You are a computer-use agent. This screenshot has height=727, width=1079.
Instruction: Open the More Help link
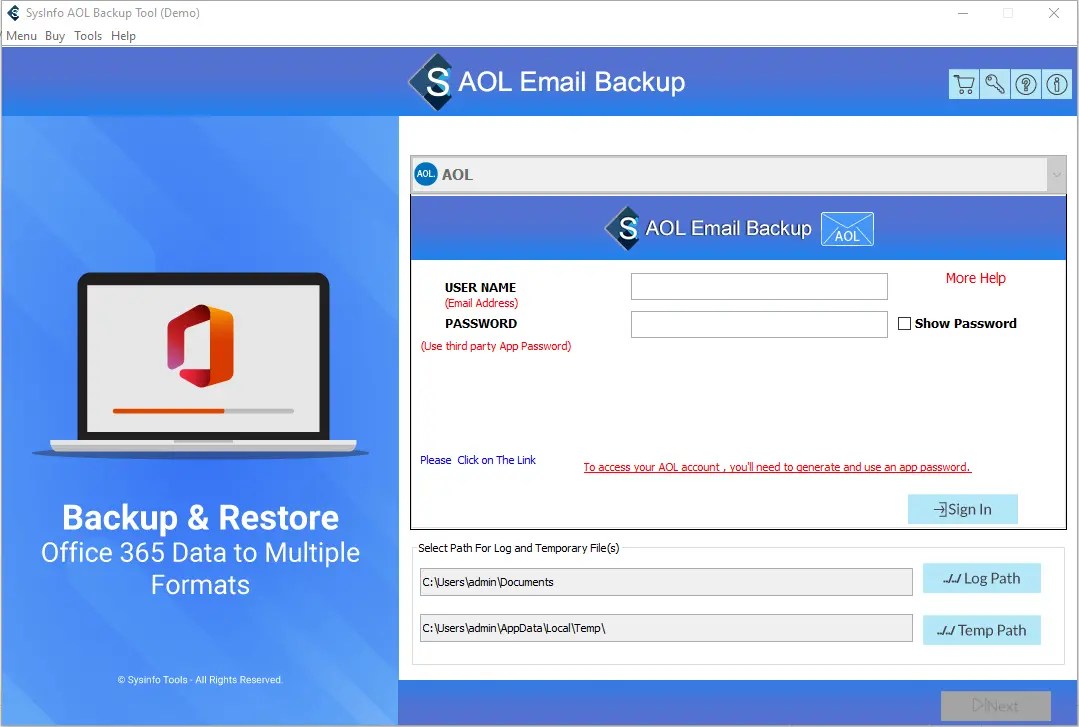point(975,278)
